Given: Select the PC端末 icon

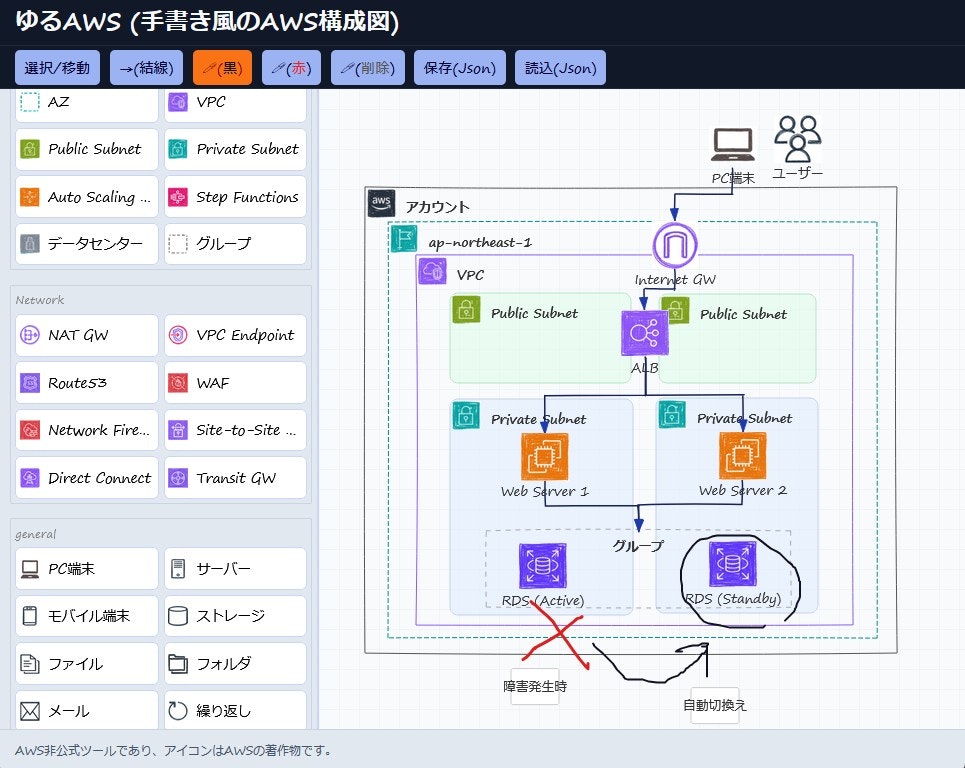Looking at the screenshot, I should 86,568.
